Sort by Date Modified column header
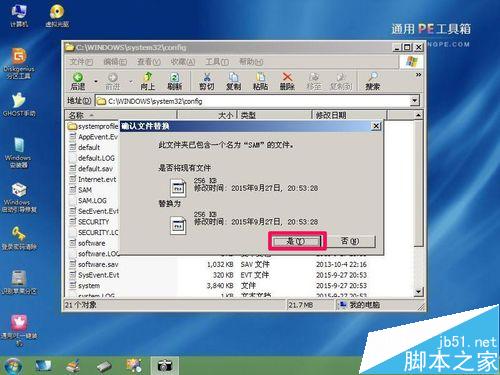This screenshot has height=375, width=500. pyautogui.click(x=349, y=115)
